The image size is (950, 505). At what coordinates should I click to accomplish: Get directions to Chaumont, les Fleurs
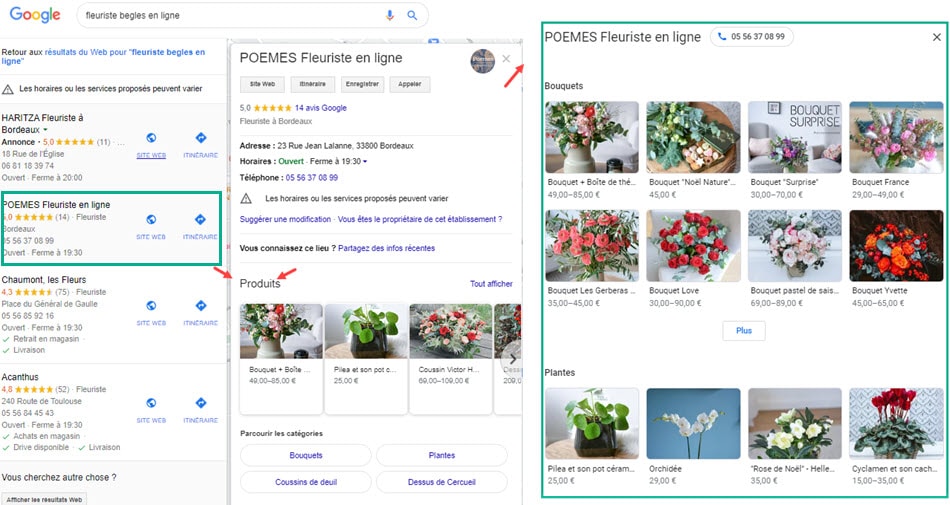(201, 306)
